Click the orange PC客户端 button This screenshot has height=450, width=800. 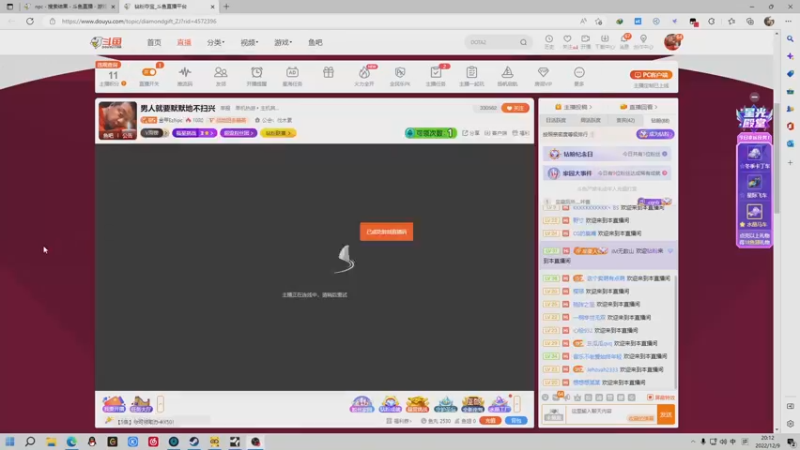pos(651,75)
